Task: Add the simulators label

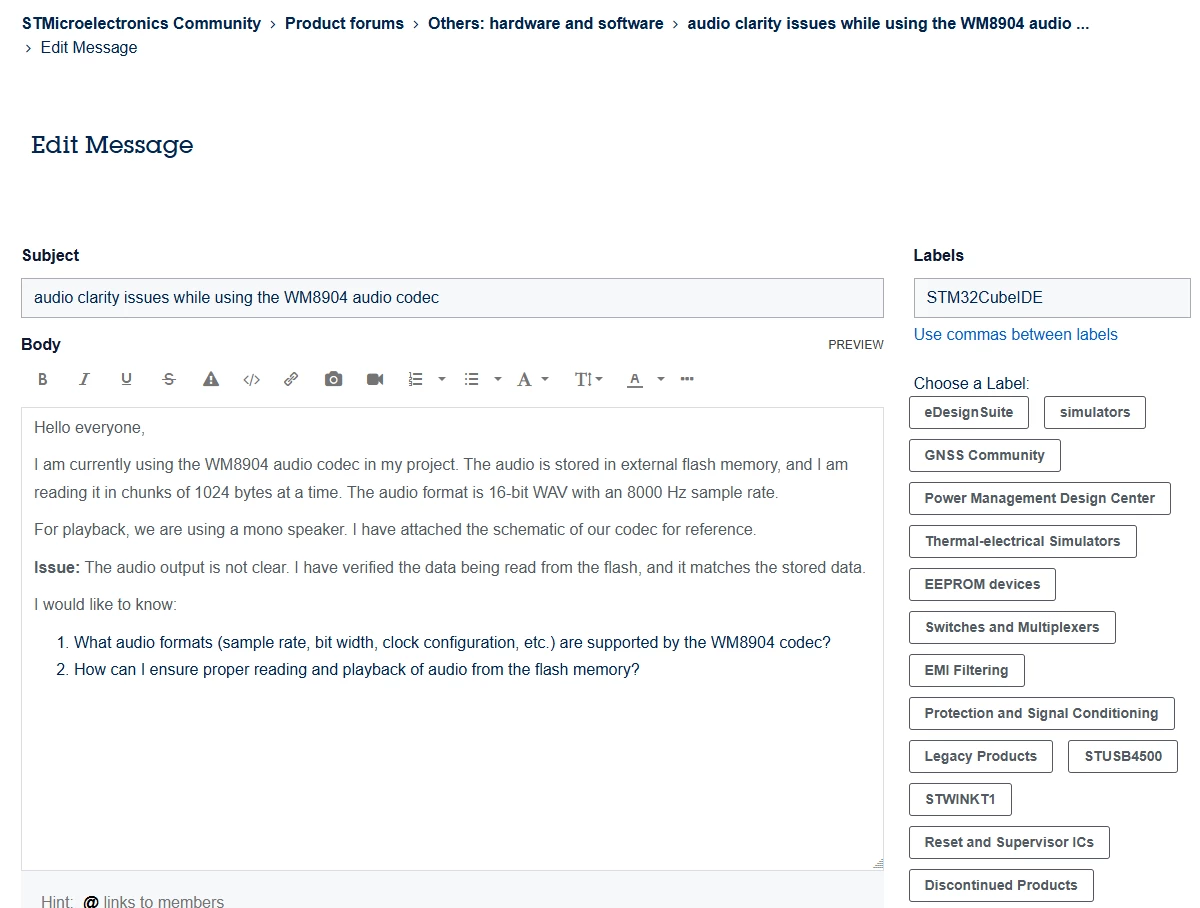Action: click(x=1095, y=412)
